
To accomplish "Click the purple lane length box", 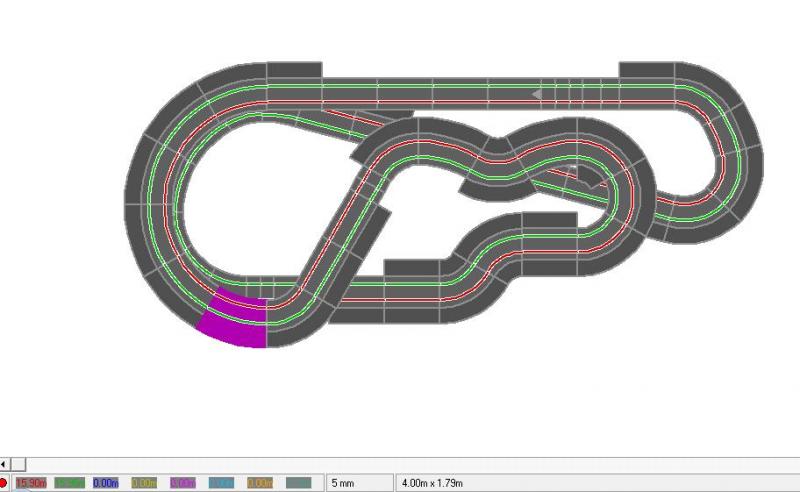I will [x=185, y=483].
